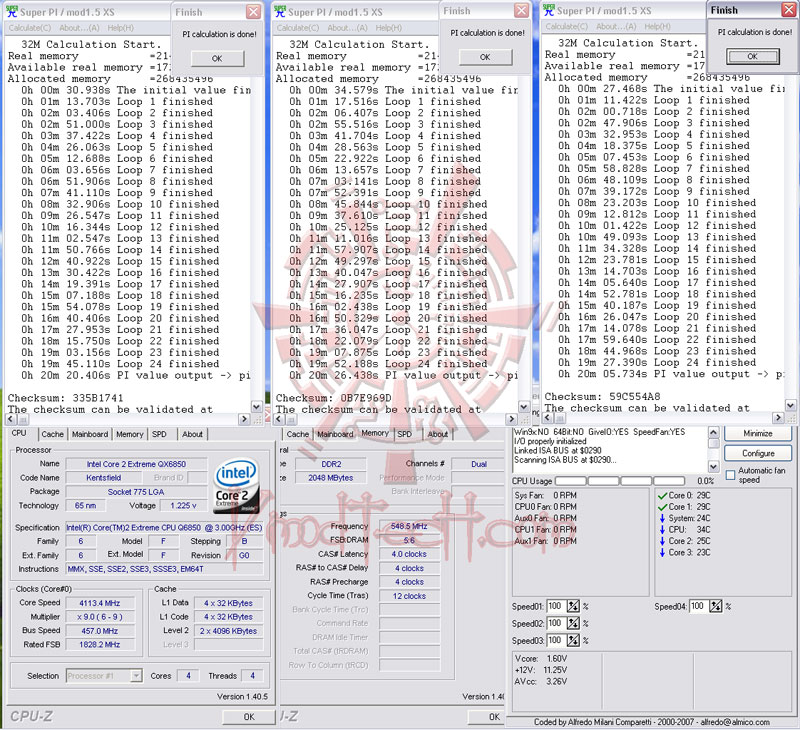Click the Speed03 value field
The width and height of the screenshot is (800, 730).
[x=556, y=640]
